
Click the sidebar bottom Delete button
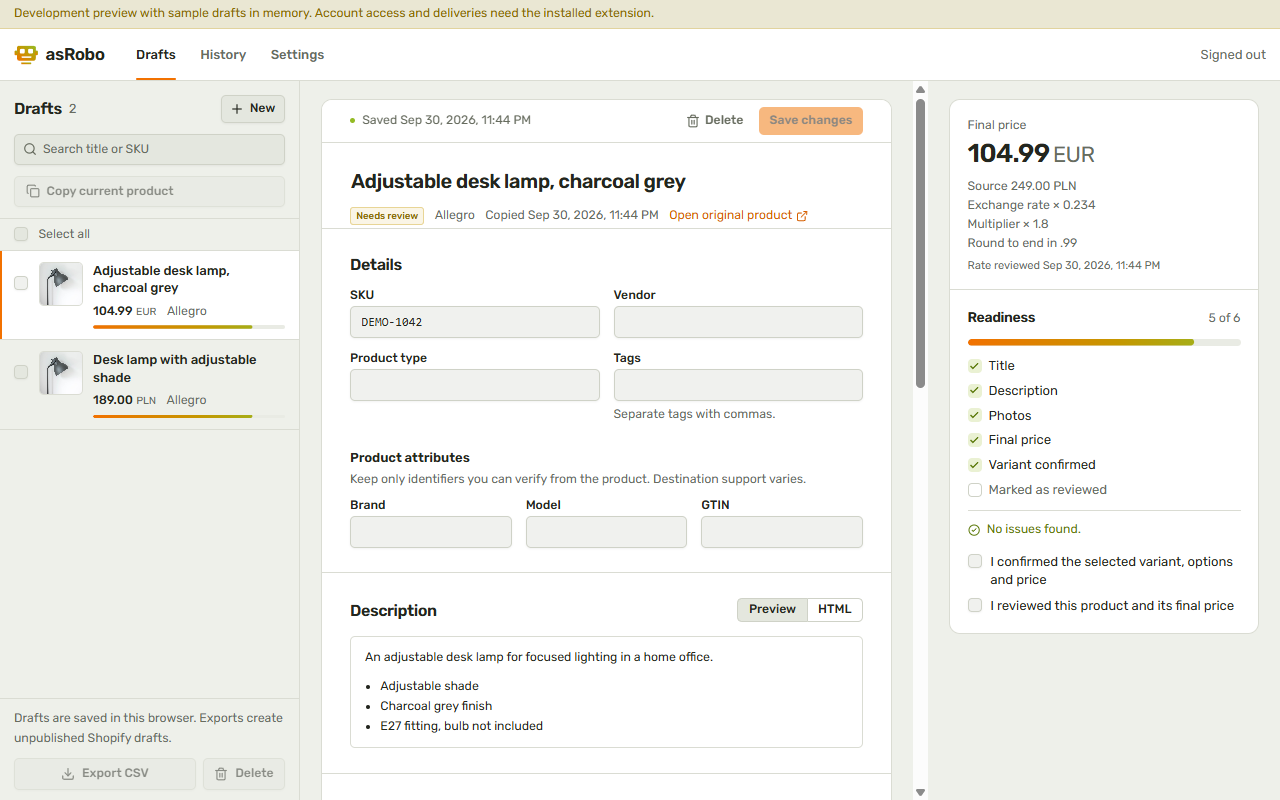[x=244, y=774]
